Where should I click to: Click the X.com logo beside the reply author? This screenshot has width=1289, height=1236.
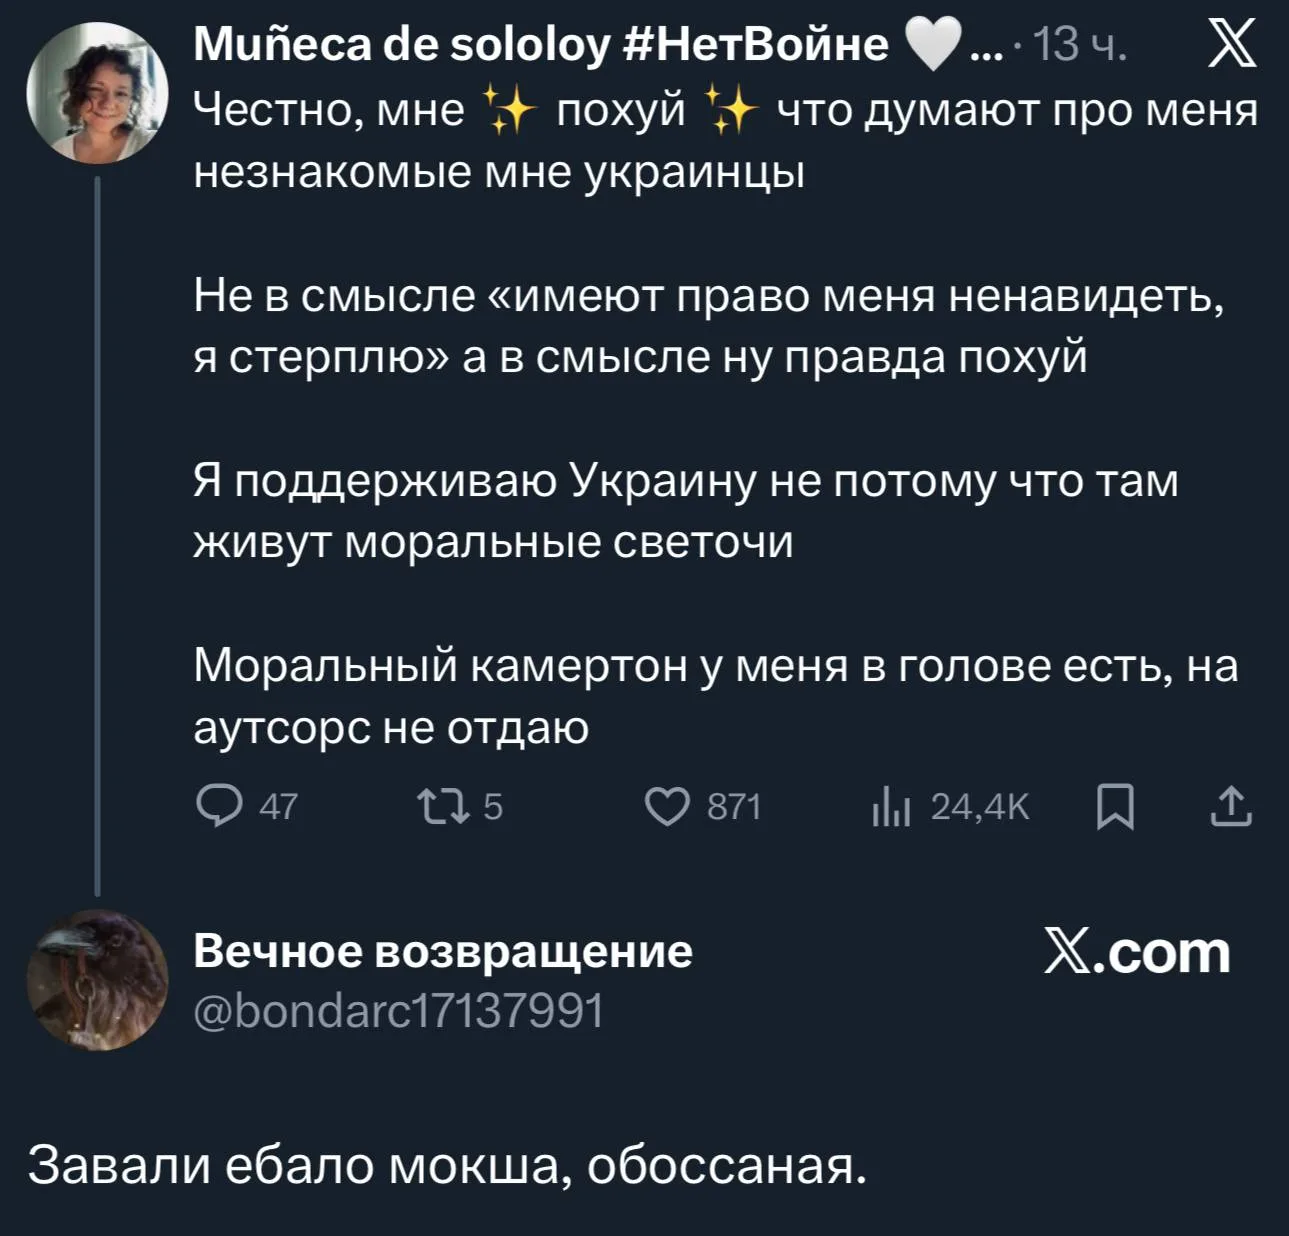click(1137, 952)
